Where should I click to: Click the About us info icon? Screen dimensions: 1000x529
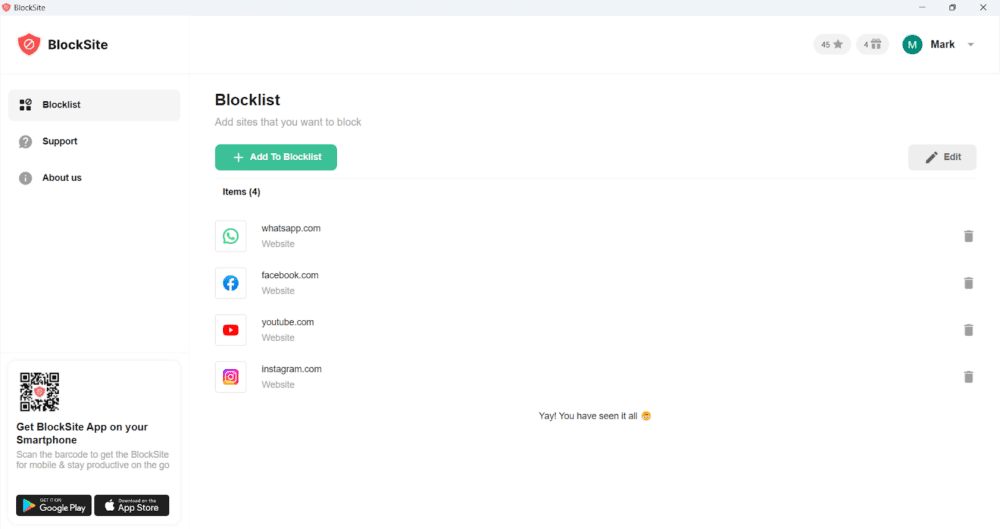pos(26,178)
